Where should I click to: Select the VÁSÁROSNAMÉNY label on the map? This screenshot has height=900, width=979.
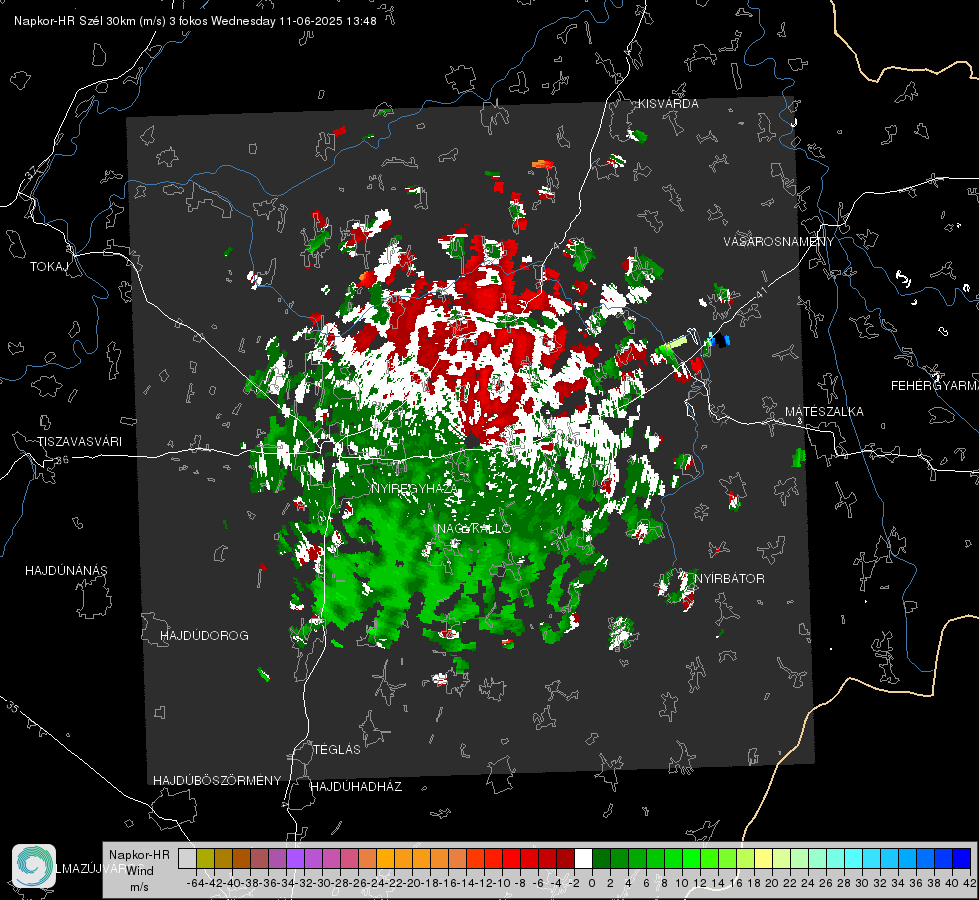click(x=779, y=242)
